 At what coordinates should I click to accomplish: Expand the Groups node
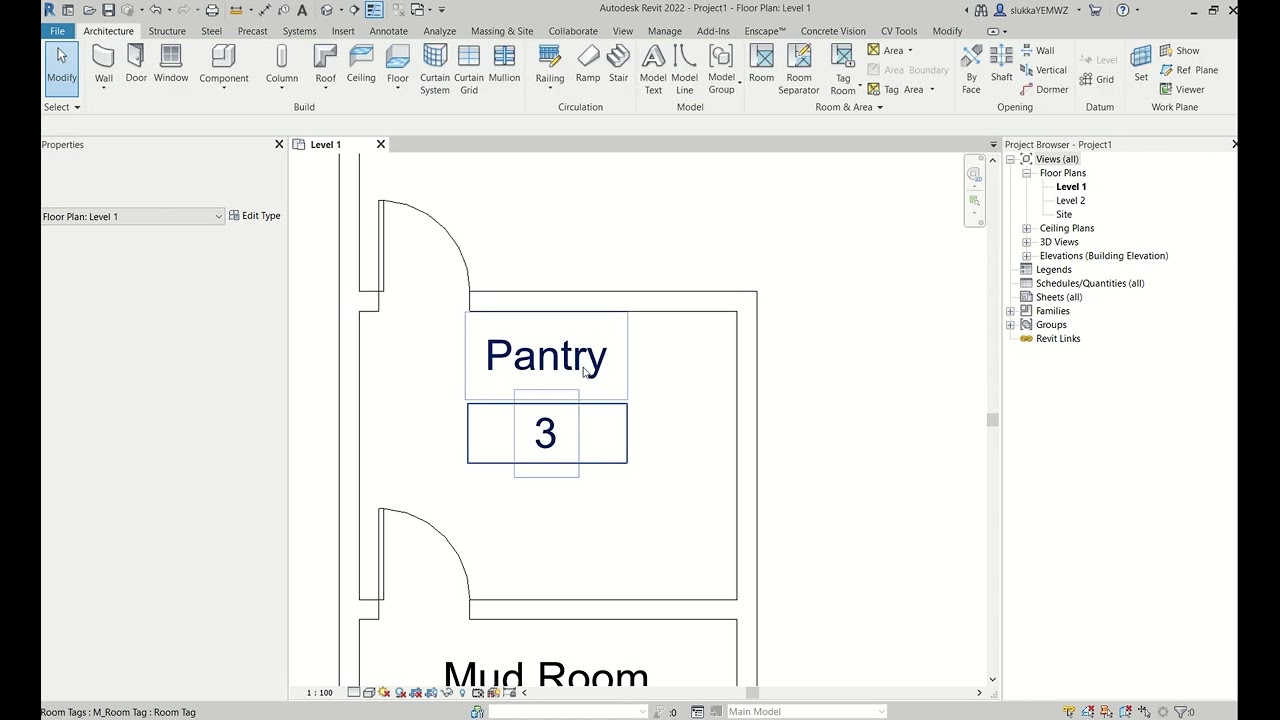pyautogui.click(x=1010, y=325)
